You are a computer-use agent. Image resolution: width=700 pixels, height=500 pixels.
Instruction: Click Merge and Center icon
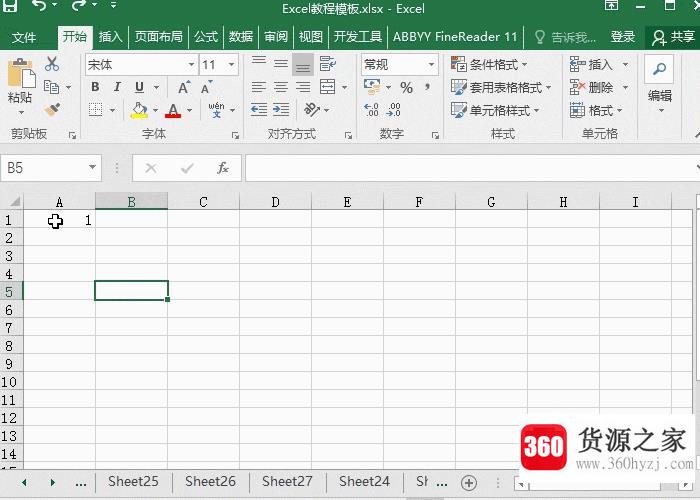coord(328,87)
